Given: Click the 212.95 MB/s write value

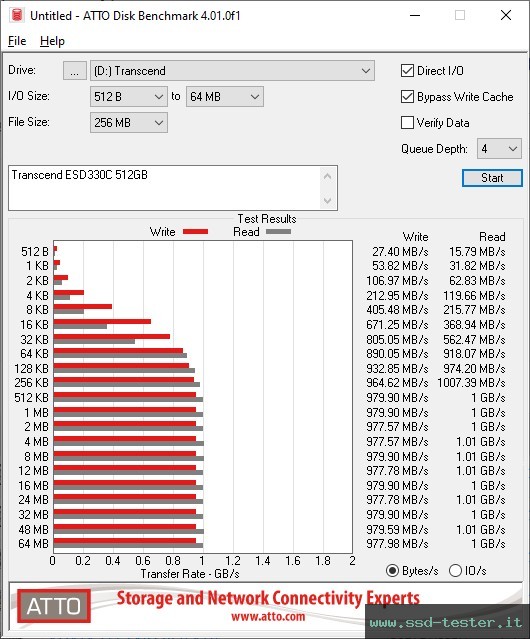Looking at the screenshot, I should (x=397, y=295).
